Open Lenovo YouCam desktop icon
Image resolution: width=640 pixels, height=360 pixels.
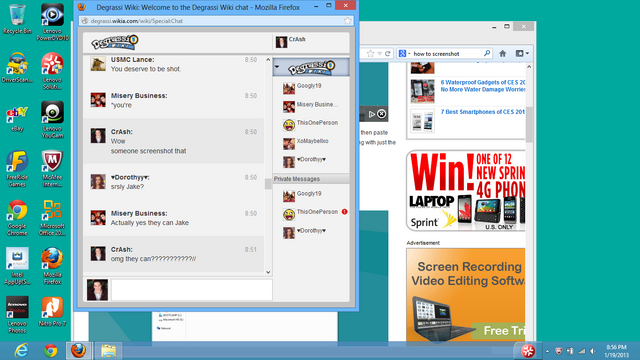52,120
